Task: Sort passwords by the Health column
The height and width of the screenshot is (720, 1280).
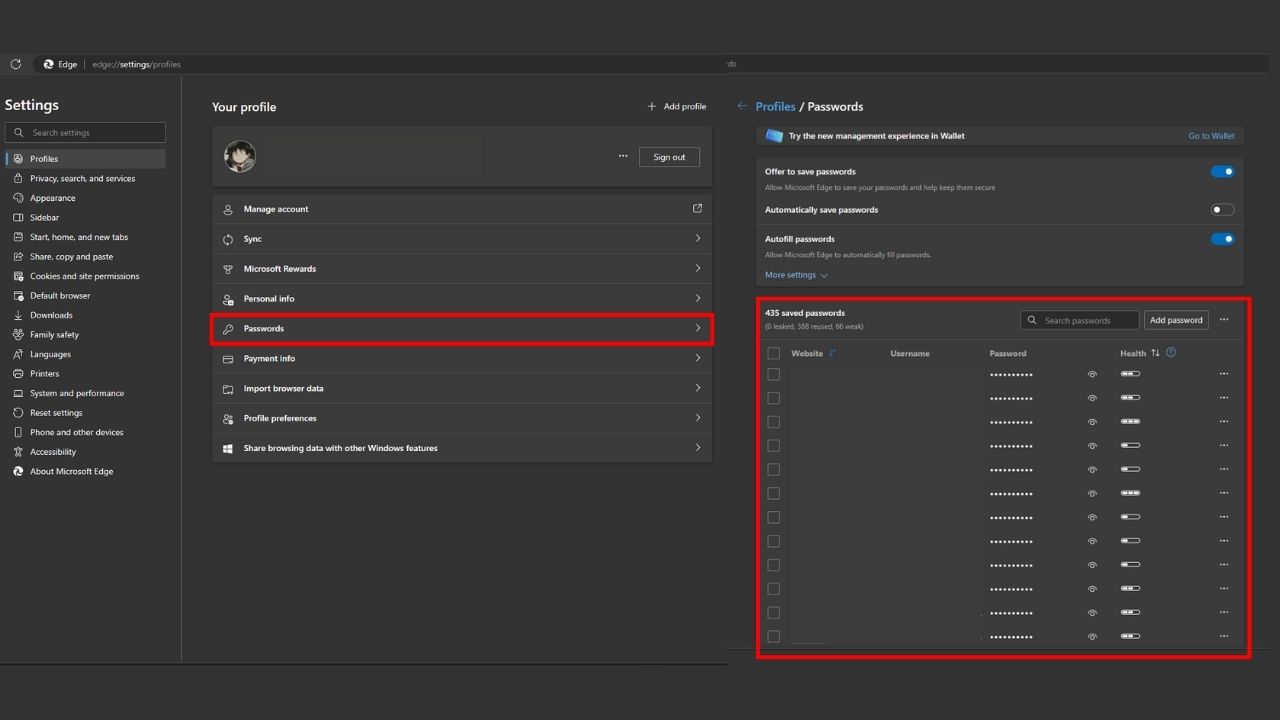Action: tap(1155, 353)
